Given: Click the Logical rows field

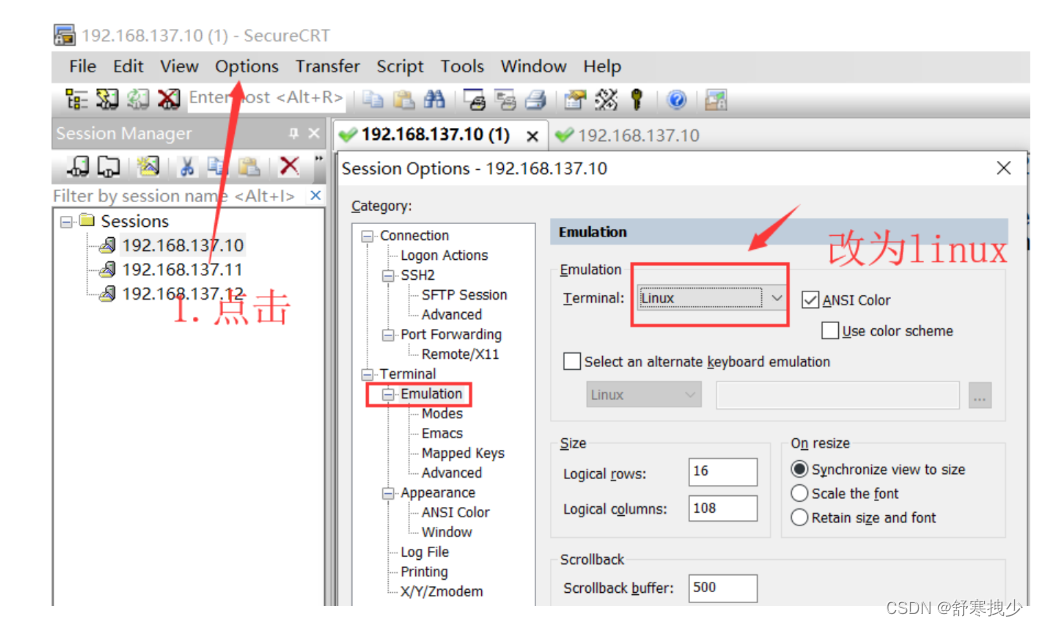Looking at the screenshot, I should click(722, 472).
